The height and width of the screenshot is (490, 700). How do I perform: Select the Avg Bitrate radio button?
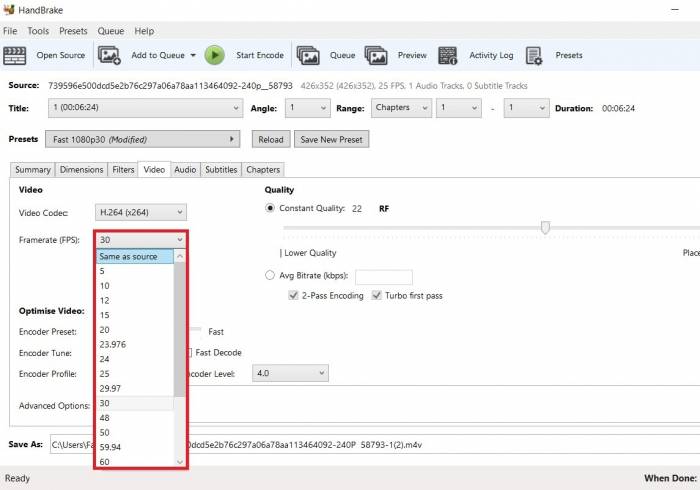270,276
